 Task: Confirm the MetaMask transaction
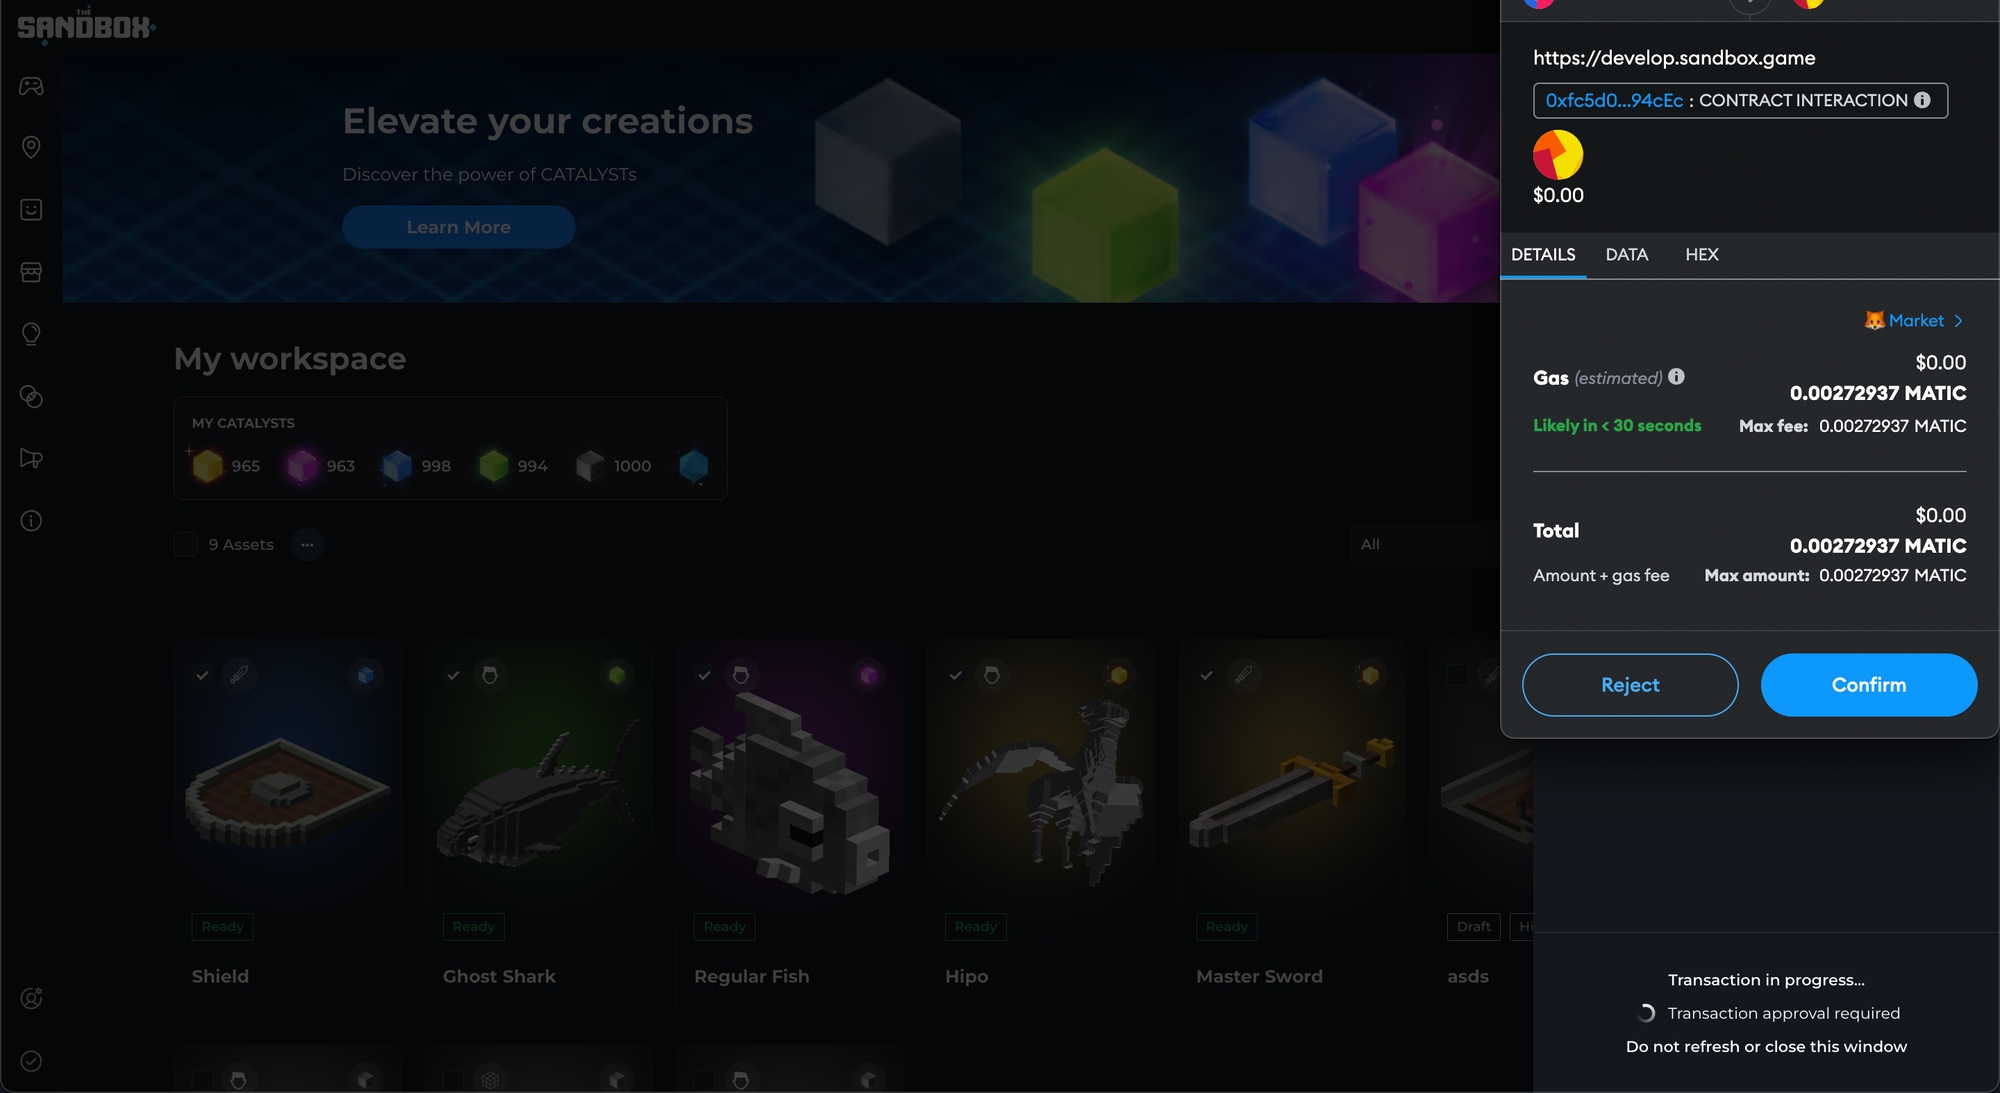point(1868,685)
